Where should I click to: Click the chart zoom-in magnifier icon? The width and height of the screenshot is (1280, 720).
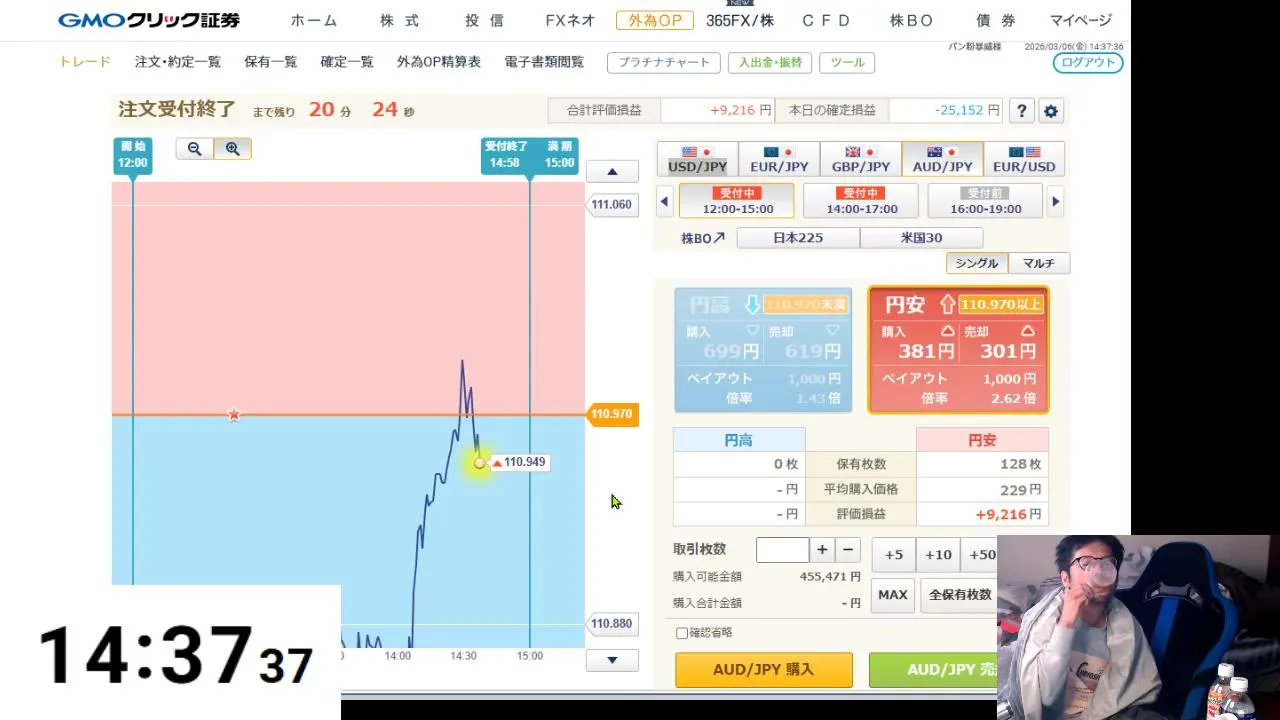tap(232, 149)
